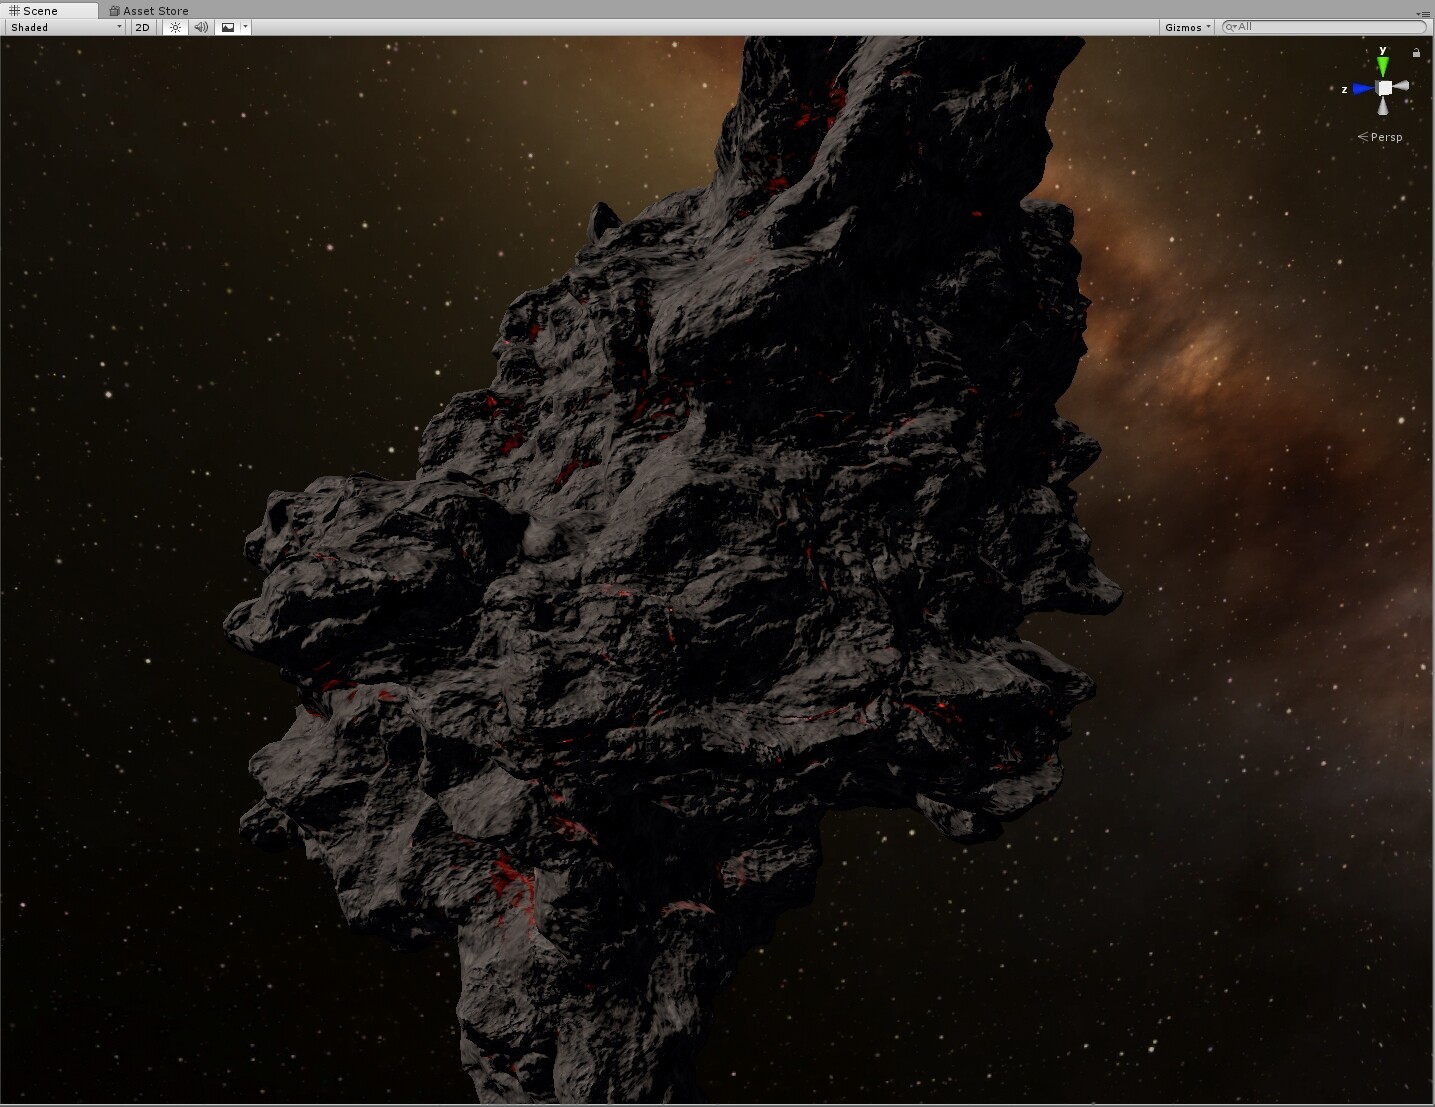Mute scene audio via the speaker icon

pos(200,27)
